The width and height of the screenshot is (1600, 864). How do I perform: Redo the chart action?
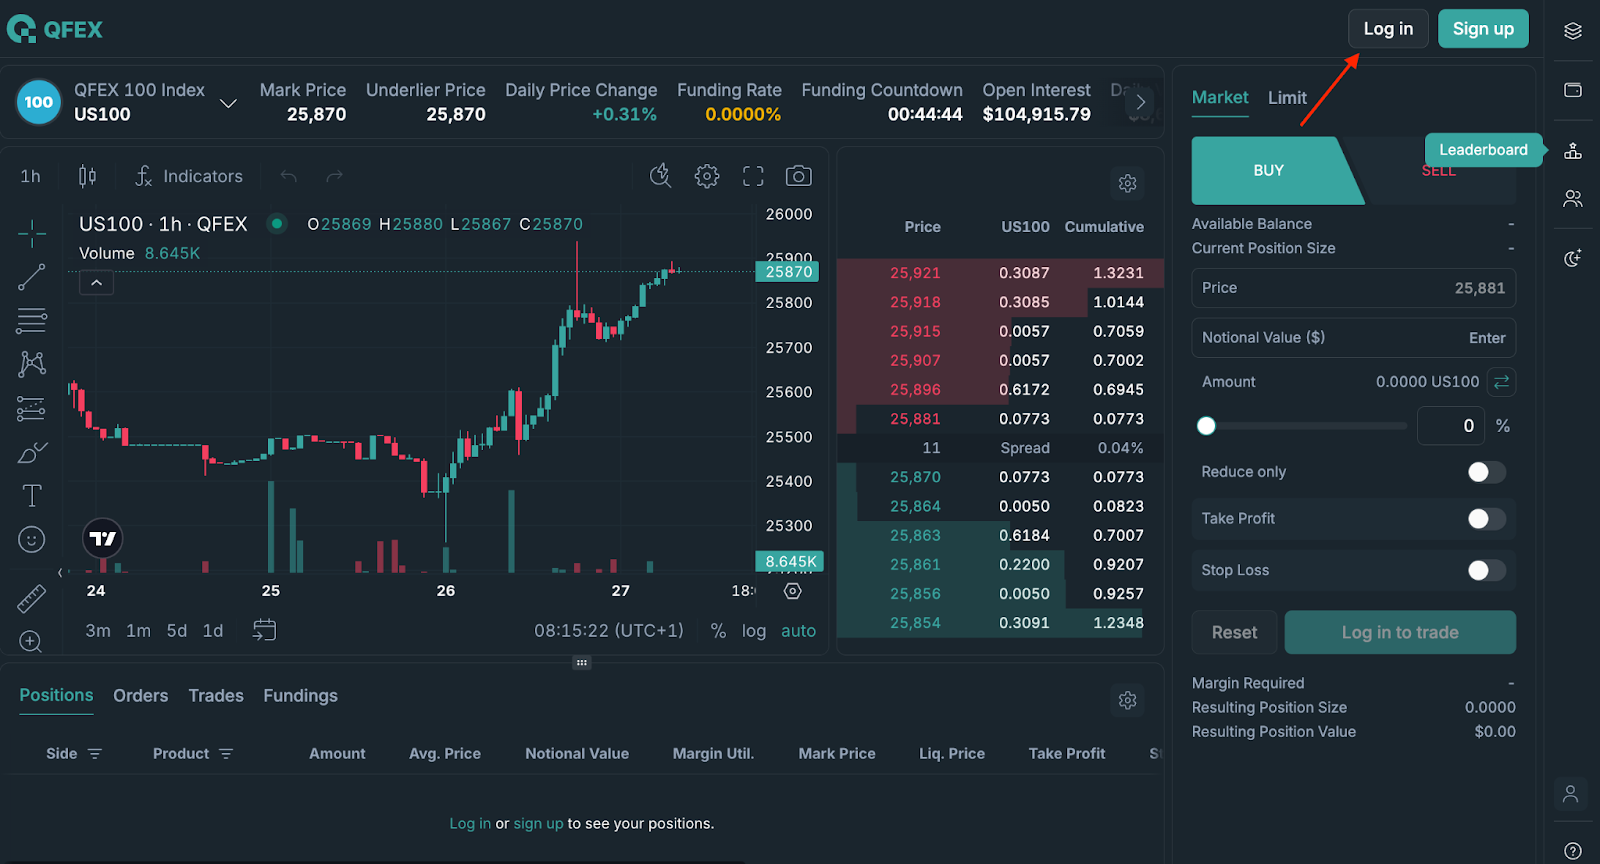pos(335,176)
